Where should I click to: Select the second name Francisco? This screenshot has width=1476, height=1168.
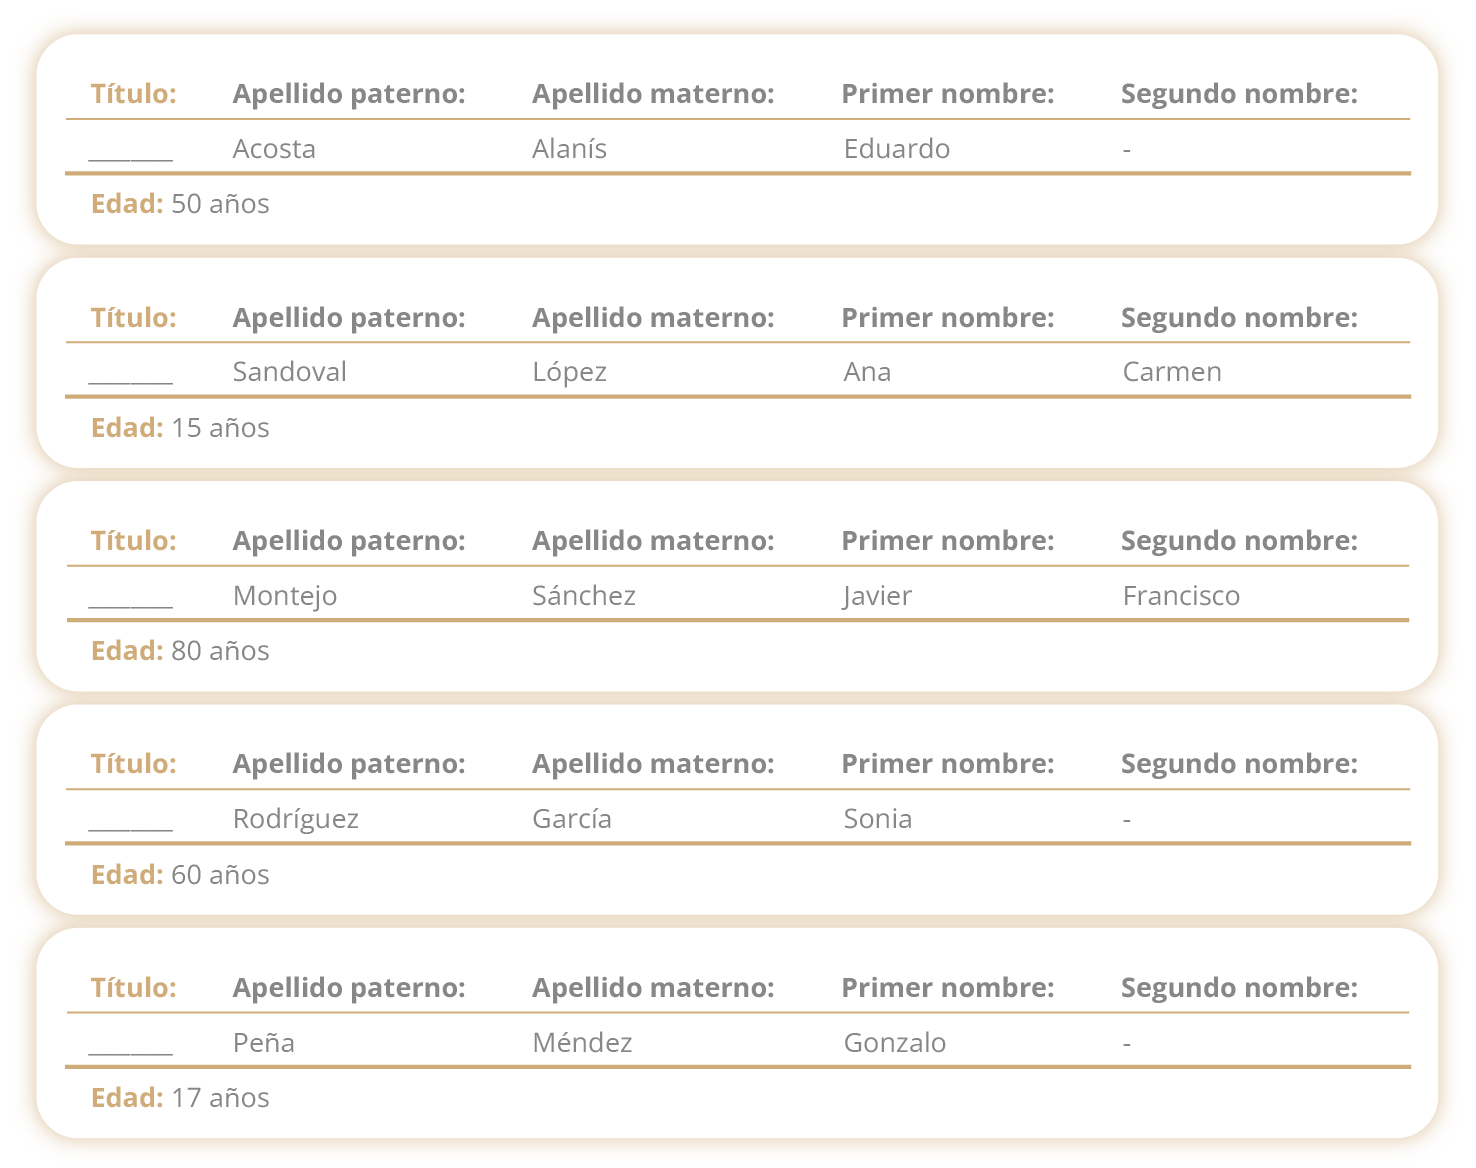coord(1180,596)
